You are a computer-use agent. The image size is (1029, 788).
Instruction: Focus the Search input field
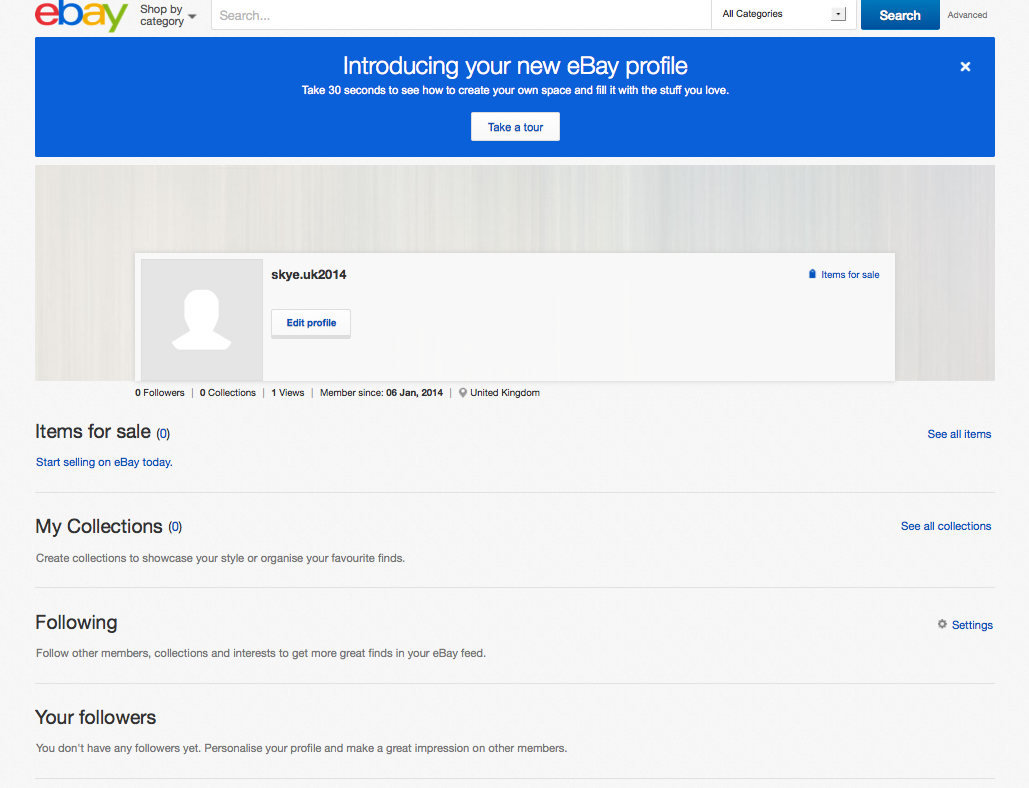point(461,15)
